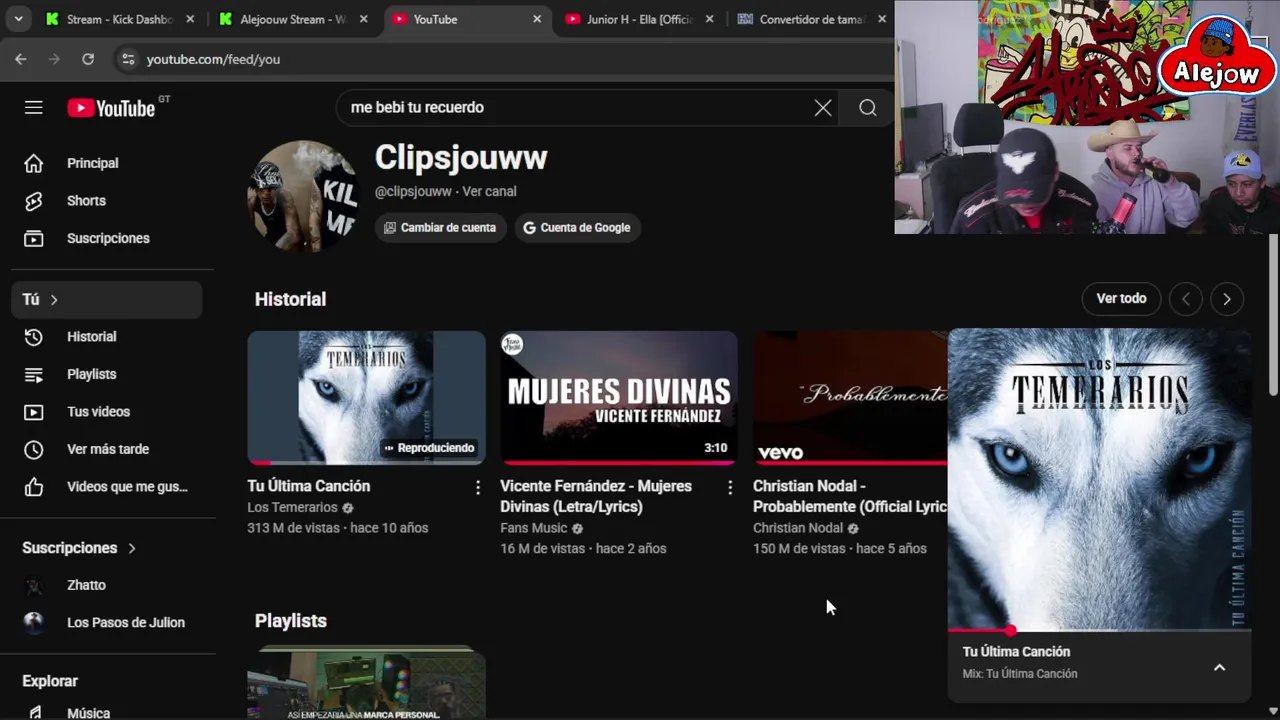This screenshot has height=720, width=1280.
Task: Click the Historial section heading
Action: [x=290, y=299]
